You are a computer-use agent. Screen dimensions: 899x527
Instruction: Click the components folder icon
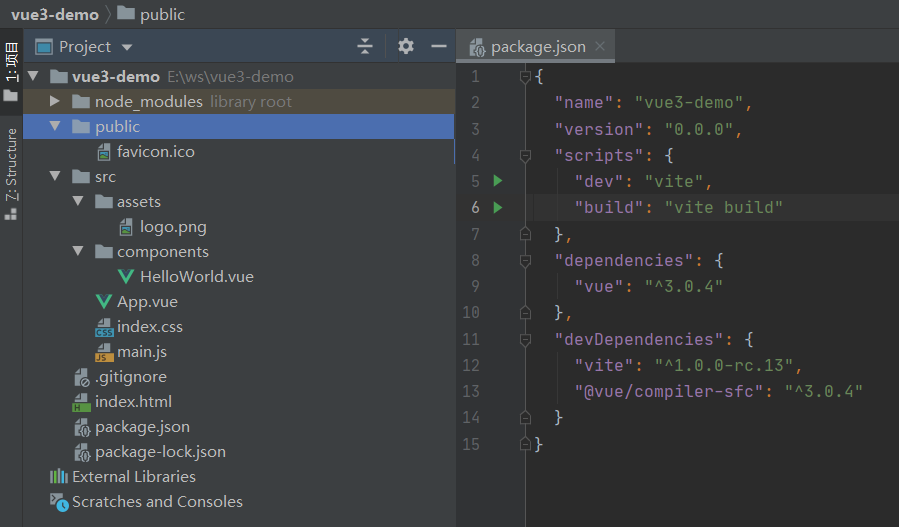(104, 252)
